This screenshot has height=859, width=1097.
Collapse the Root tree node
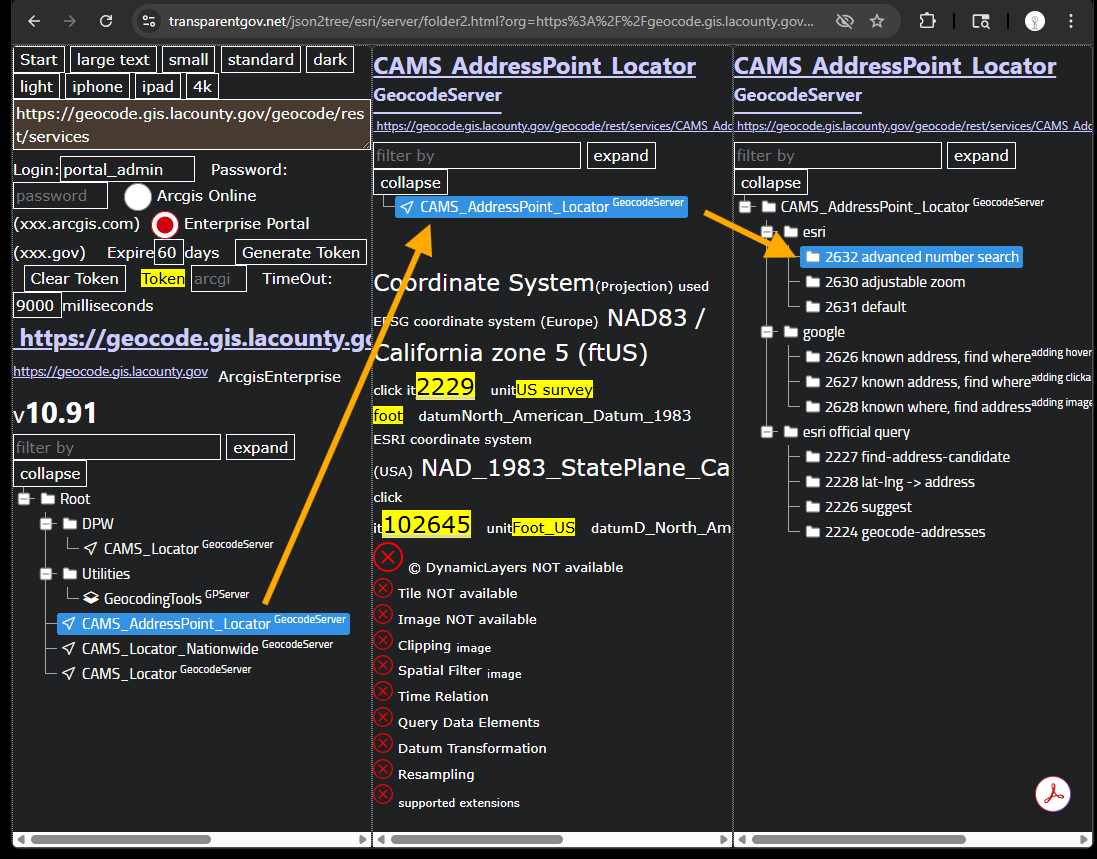pos(24,499)
